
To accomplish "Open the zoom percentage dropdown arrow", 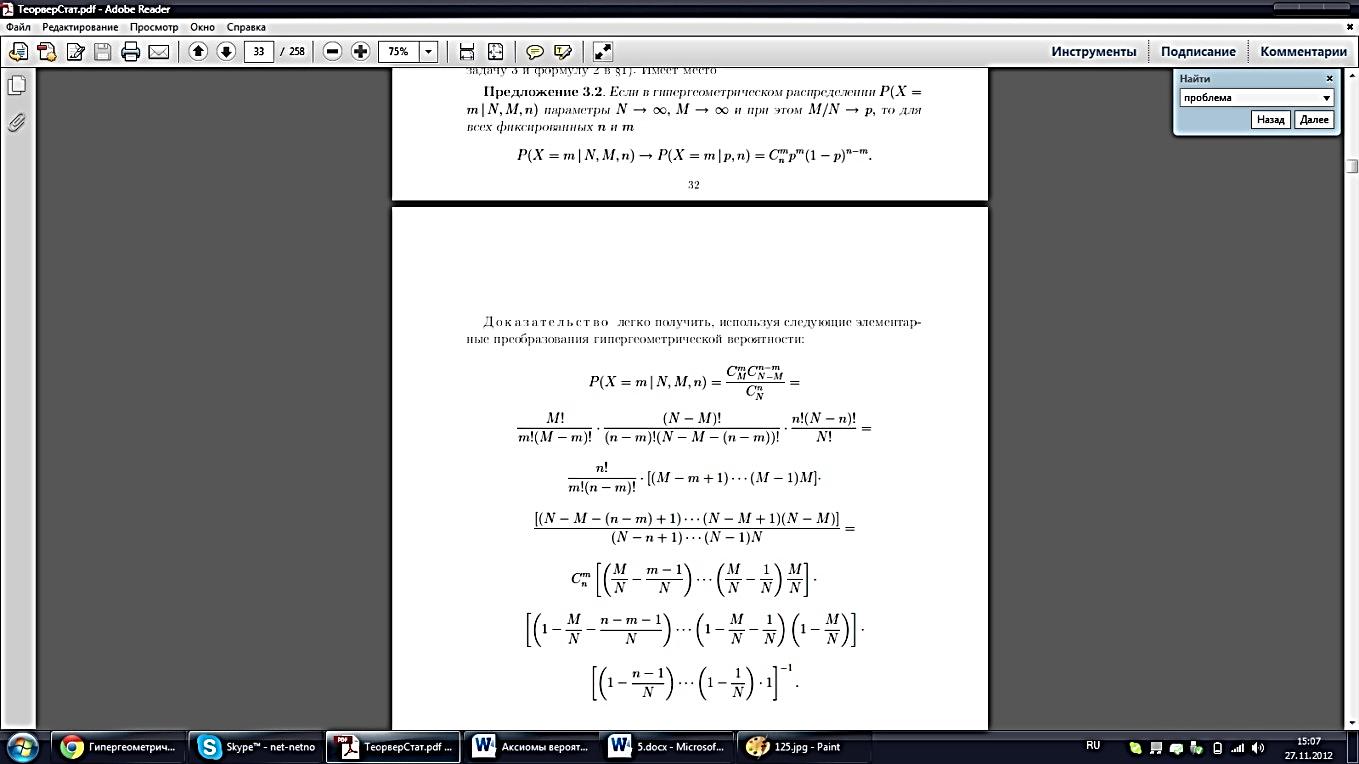I will [x=429, y=51].
